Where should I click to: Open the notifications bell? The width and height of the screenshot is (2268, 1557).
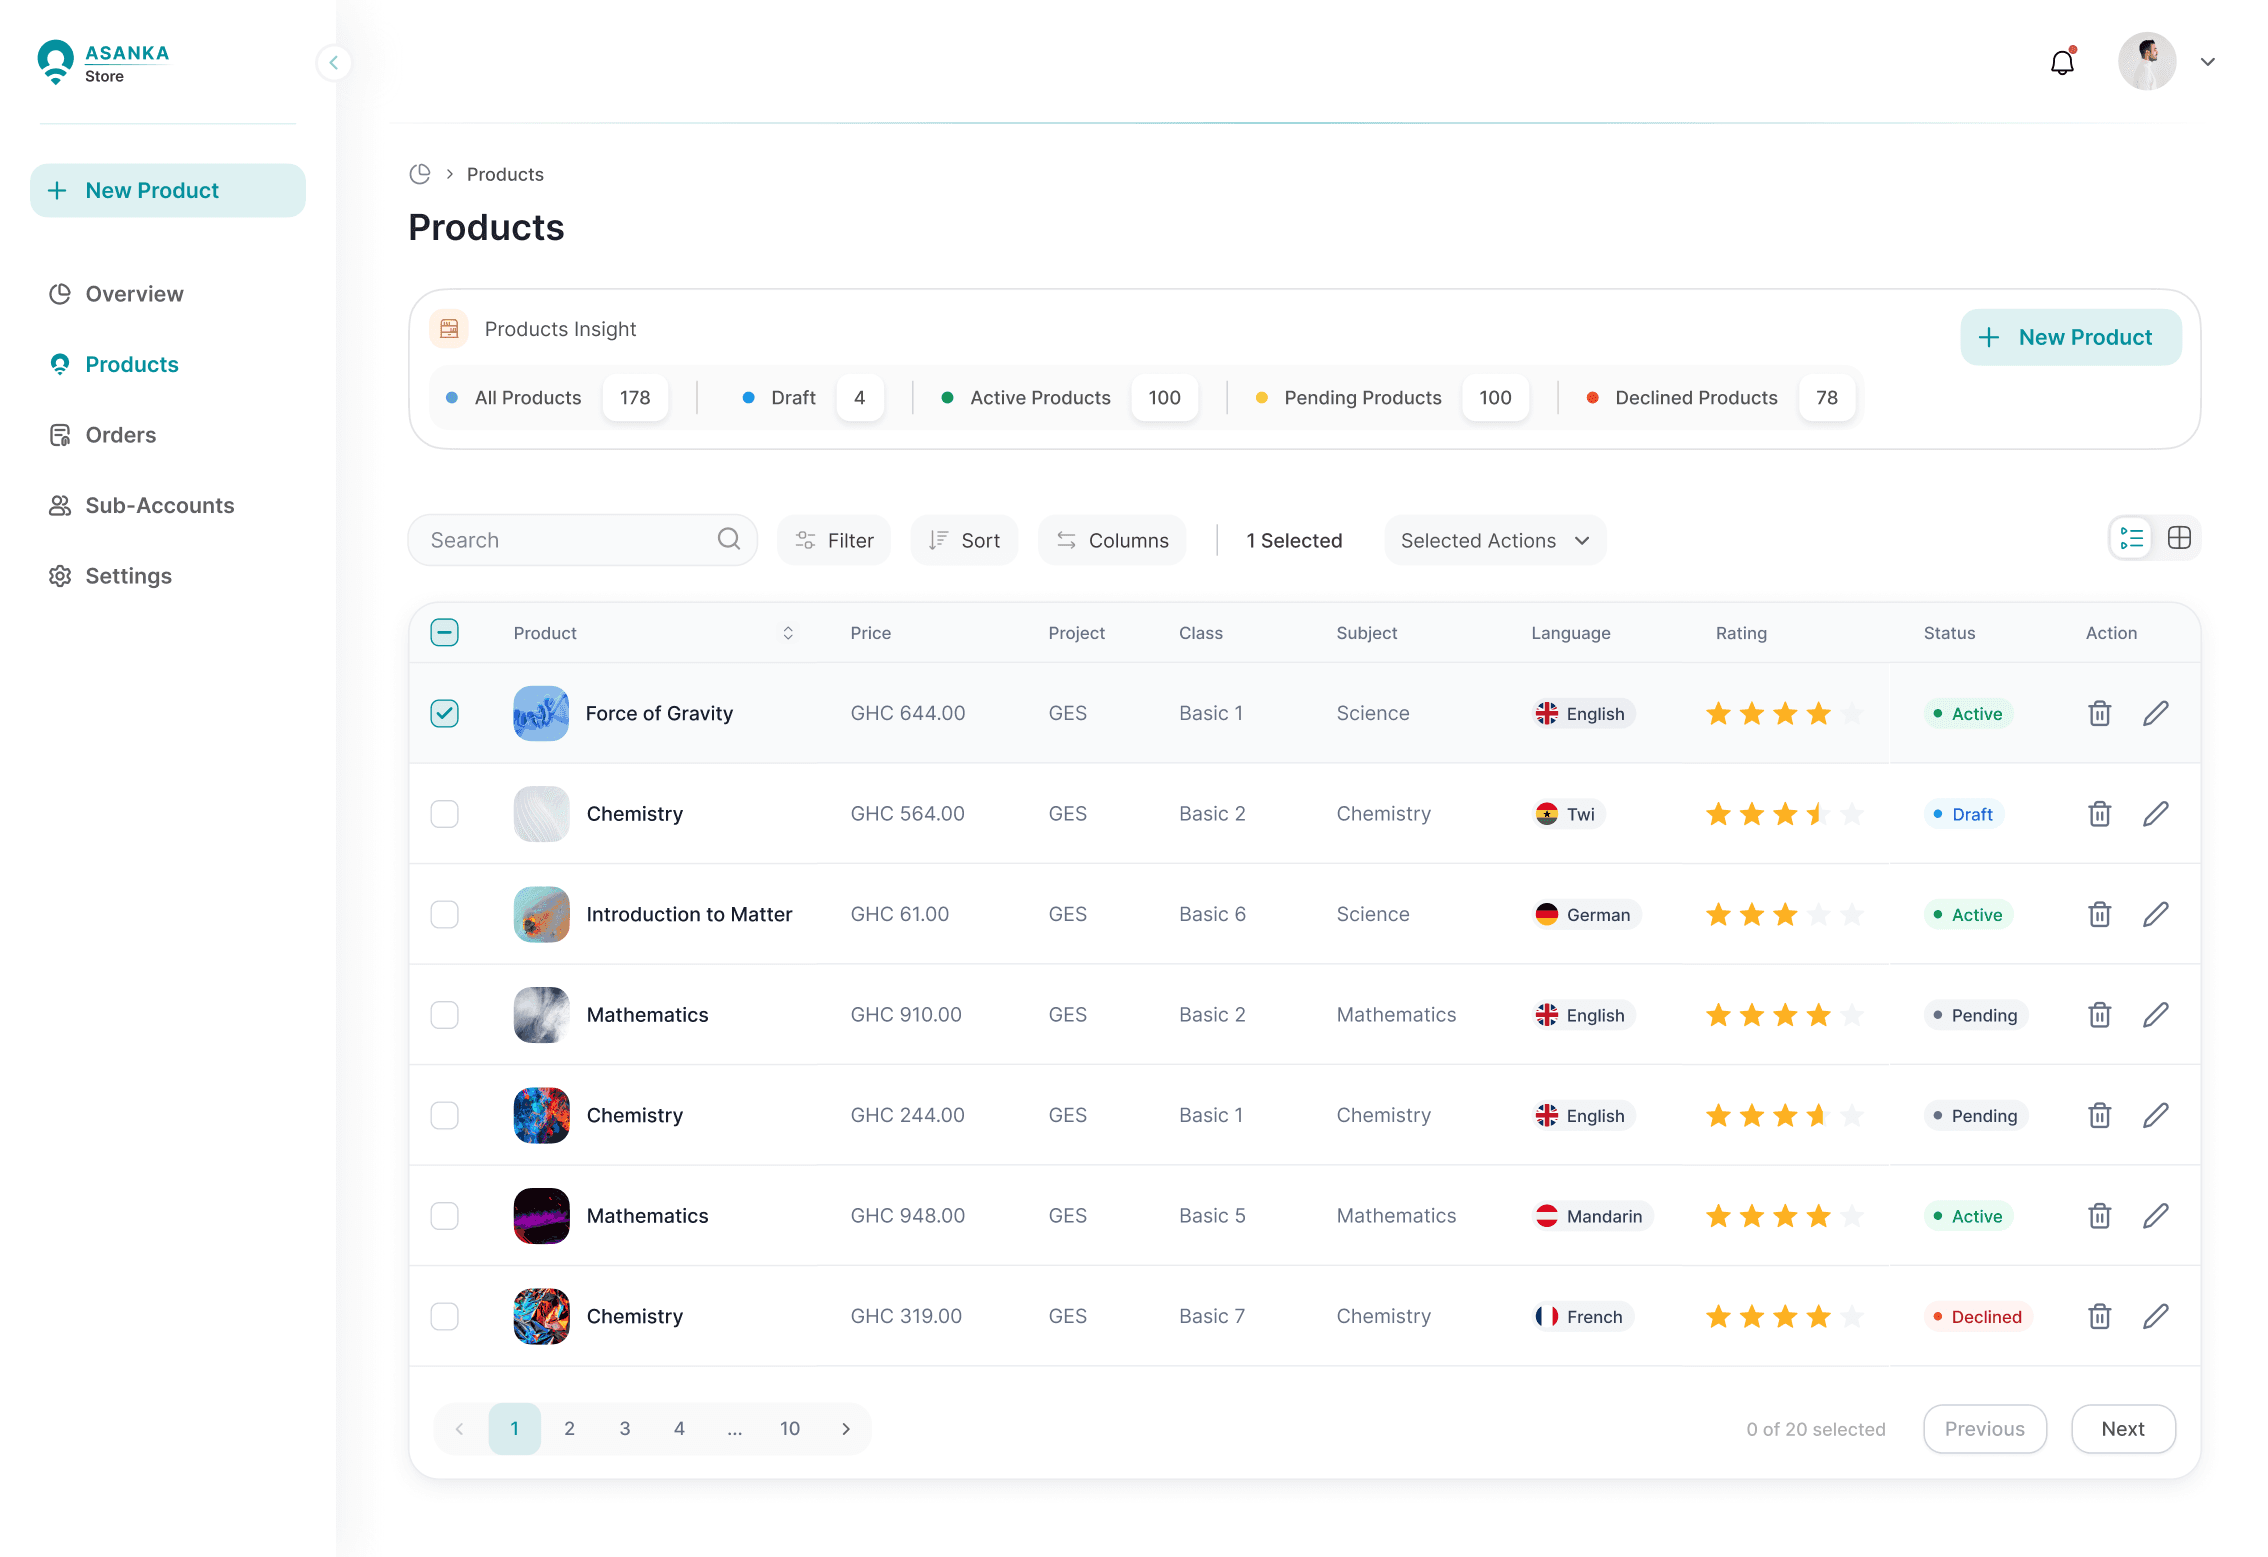tap(2061, 63)
